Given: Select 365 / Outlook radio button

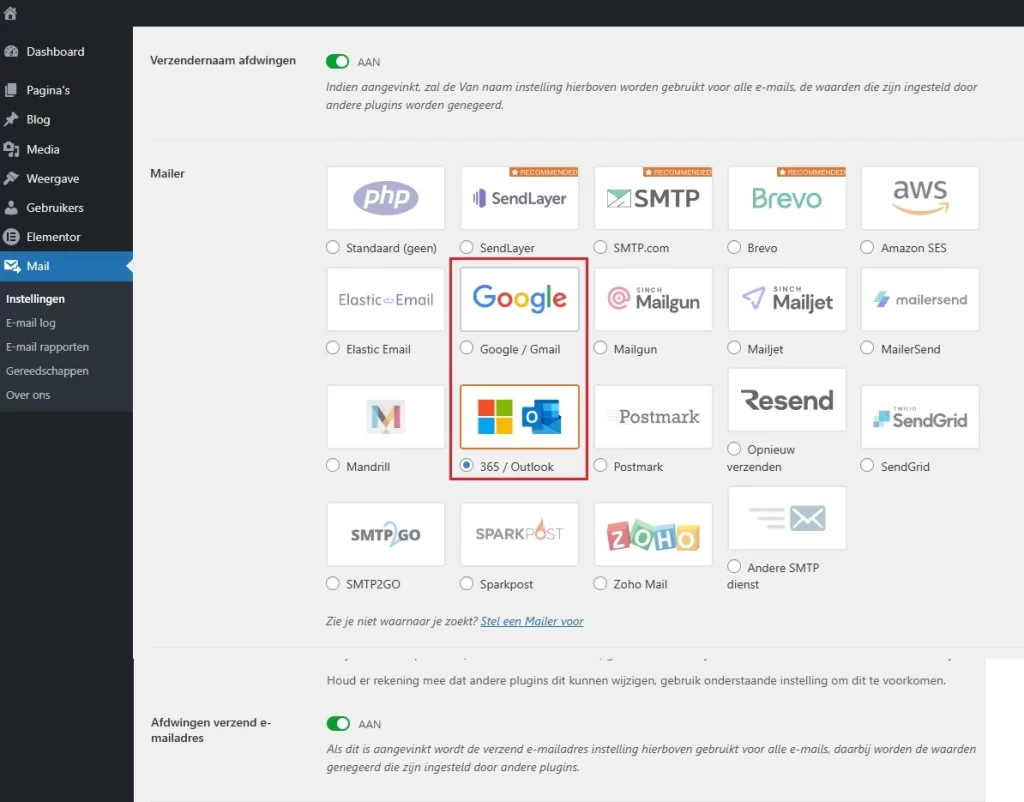Looking at the screenshot, I should pyautogui.click(x=466, y=466).
